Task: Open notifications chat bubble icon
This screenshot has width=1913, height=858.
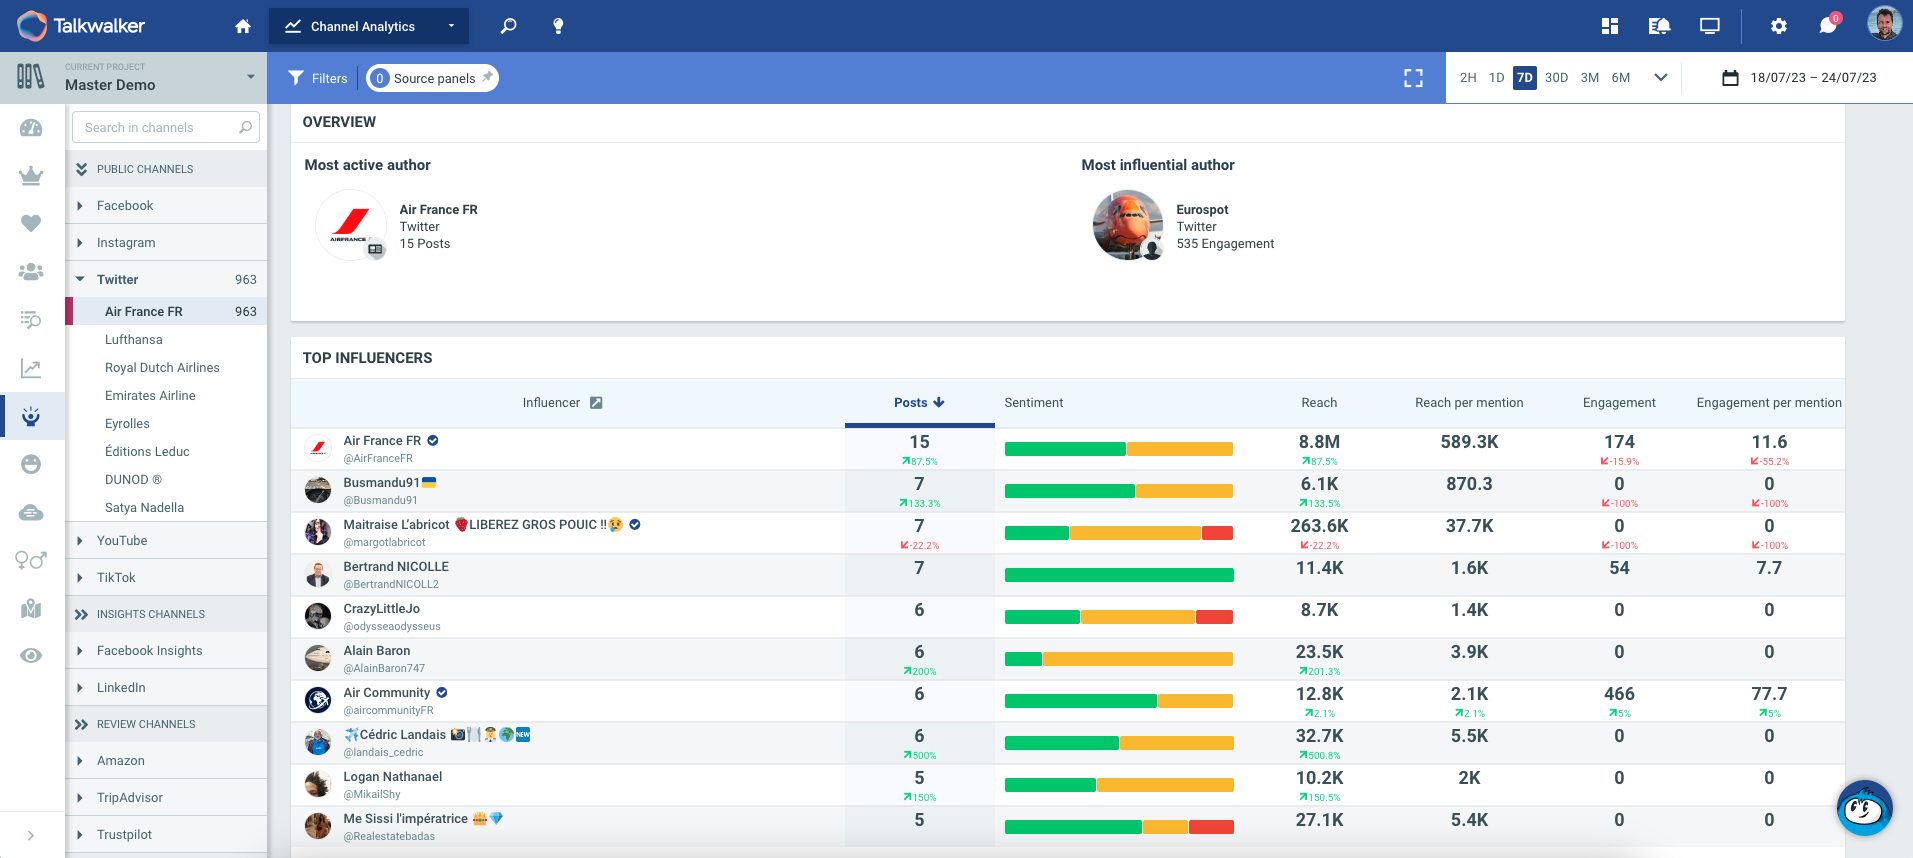Action: [1828, 25]
